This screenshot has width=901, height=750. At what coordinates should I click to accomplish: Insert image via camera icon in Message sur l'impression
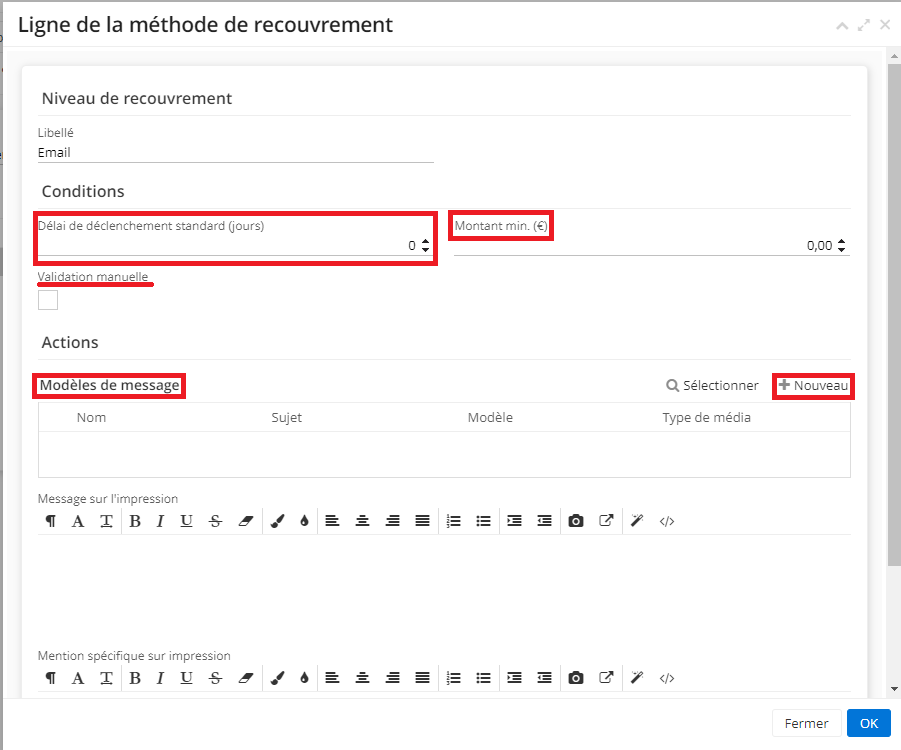(x=575, y=521)
